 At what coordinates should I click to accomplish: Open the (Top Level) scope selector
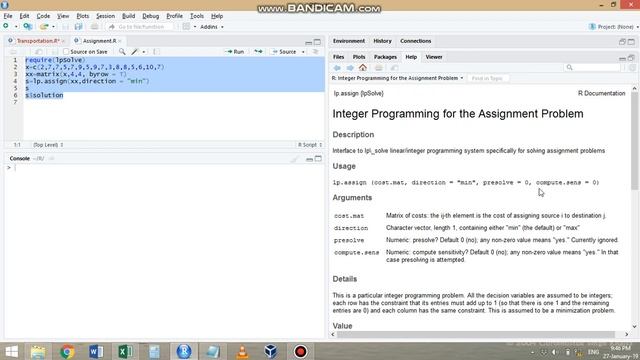pyautogui.click(x=48, y=145)
